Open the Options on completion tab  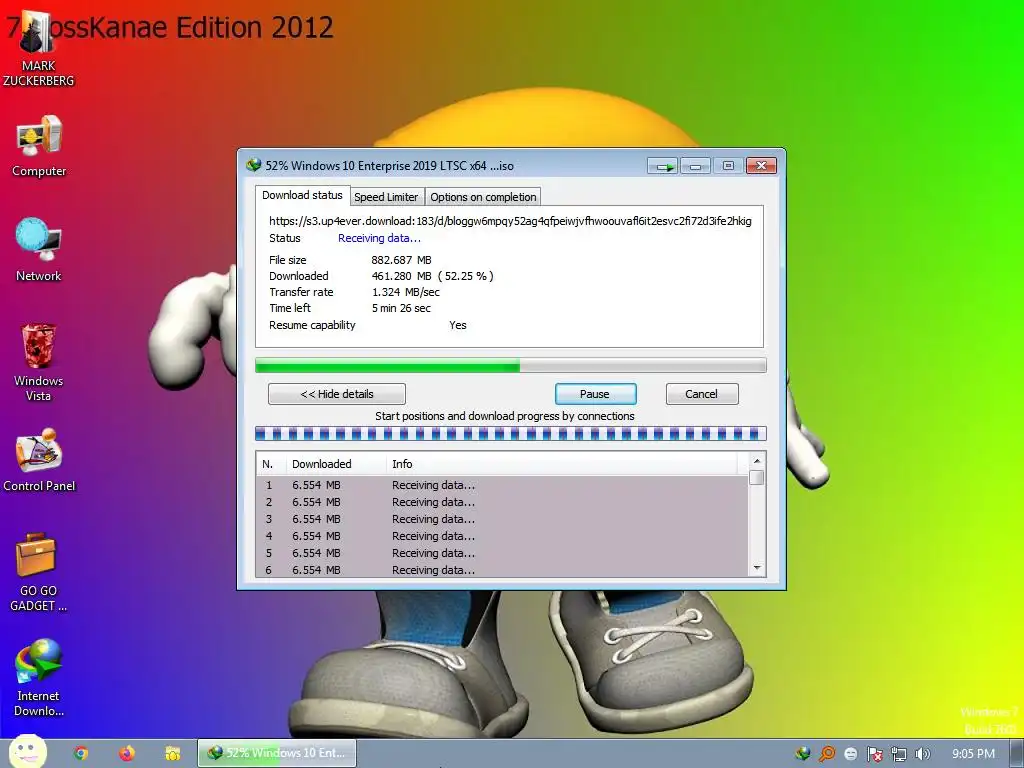(483, 197)
